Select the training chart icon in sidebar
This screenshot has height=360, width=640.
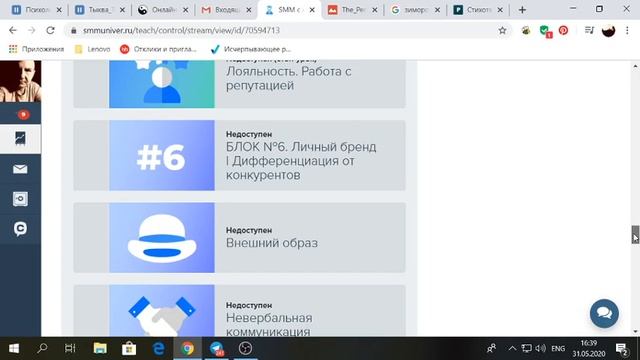pyautogui.click(x=20, y=138)
